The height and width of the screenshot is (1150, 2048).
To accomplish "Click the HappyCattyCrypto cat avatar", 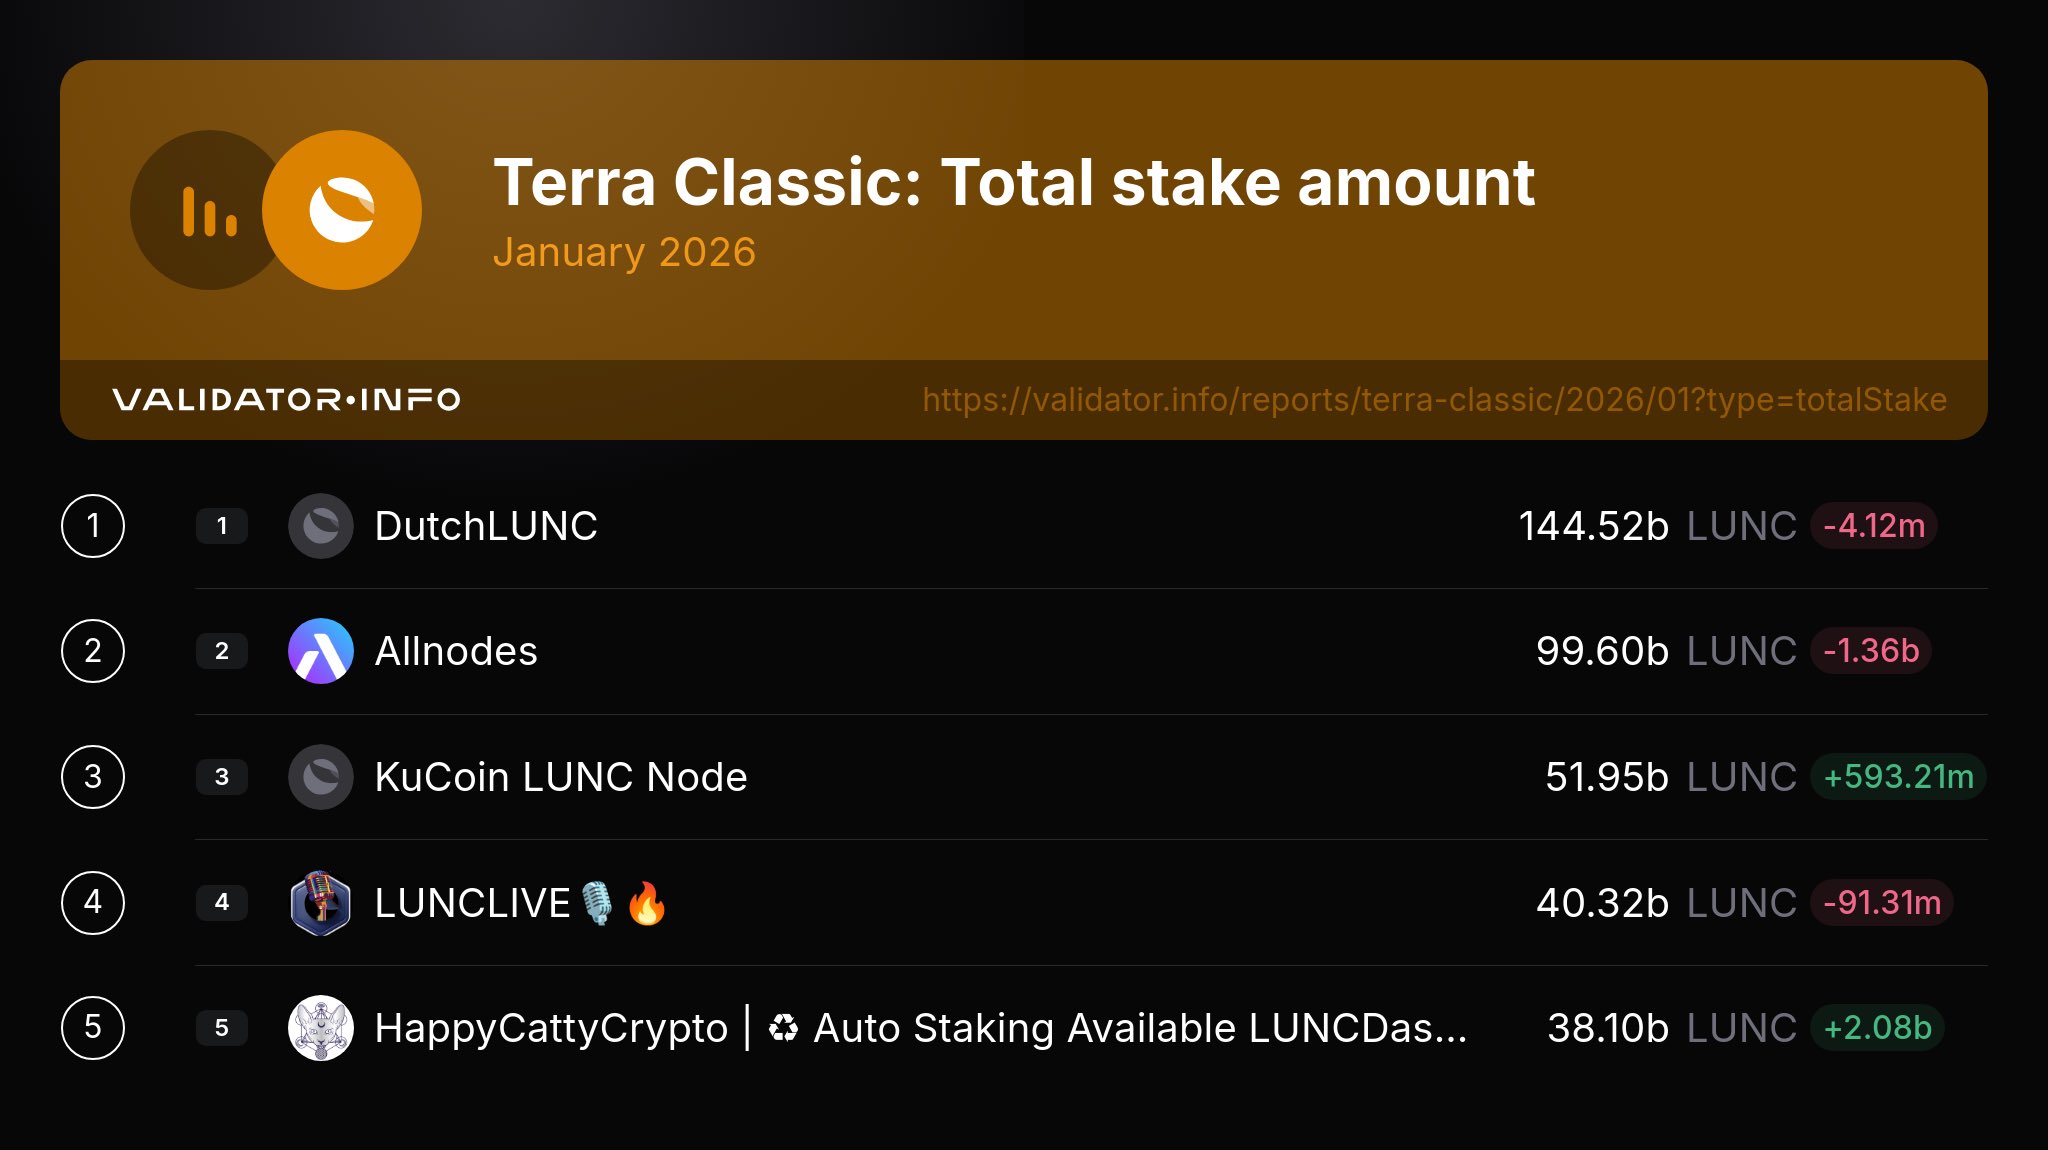I will coord(321,1028).
